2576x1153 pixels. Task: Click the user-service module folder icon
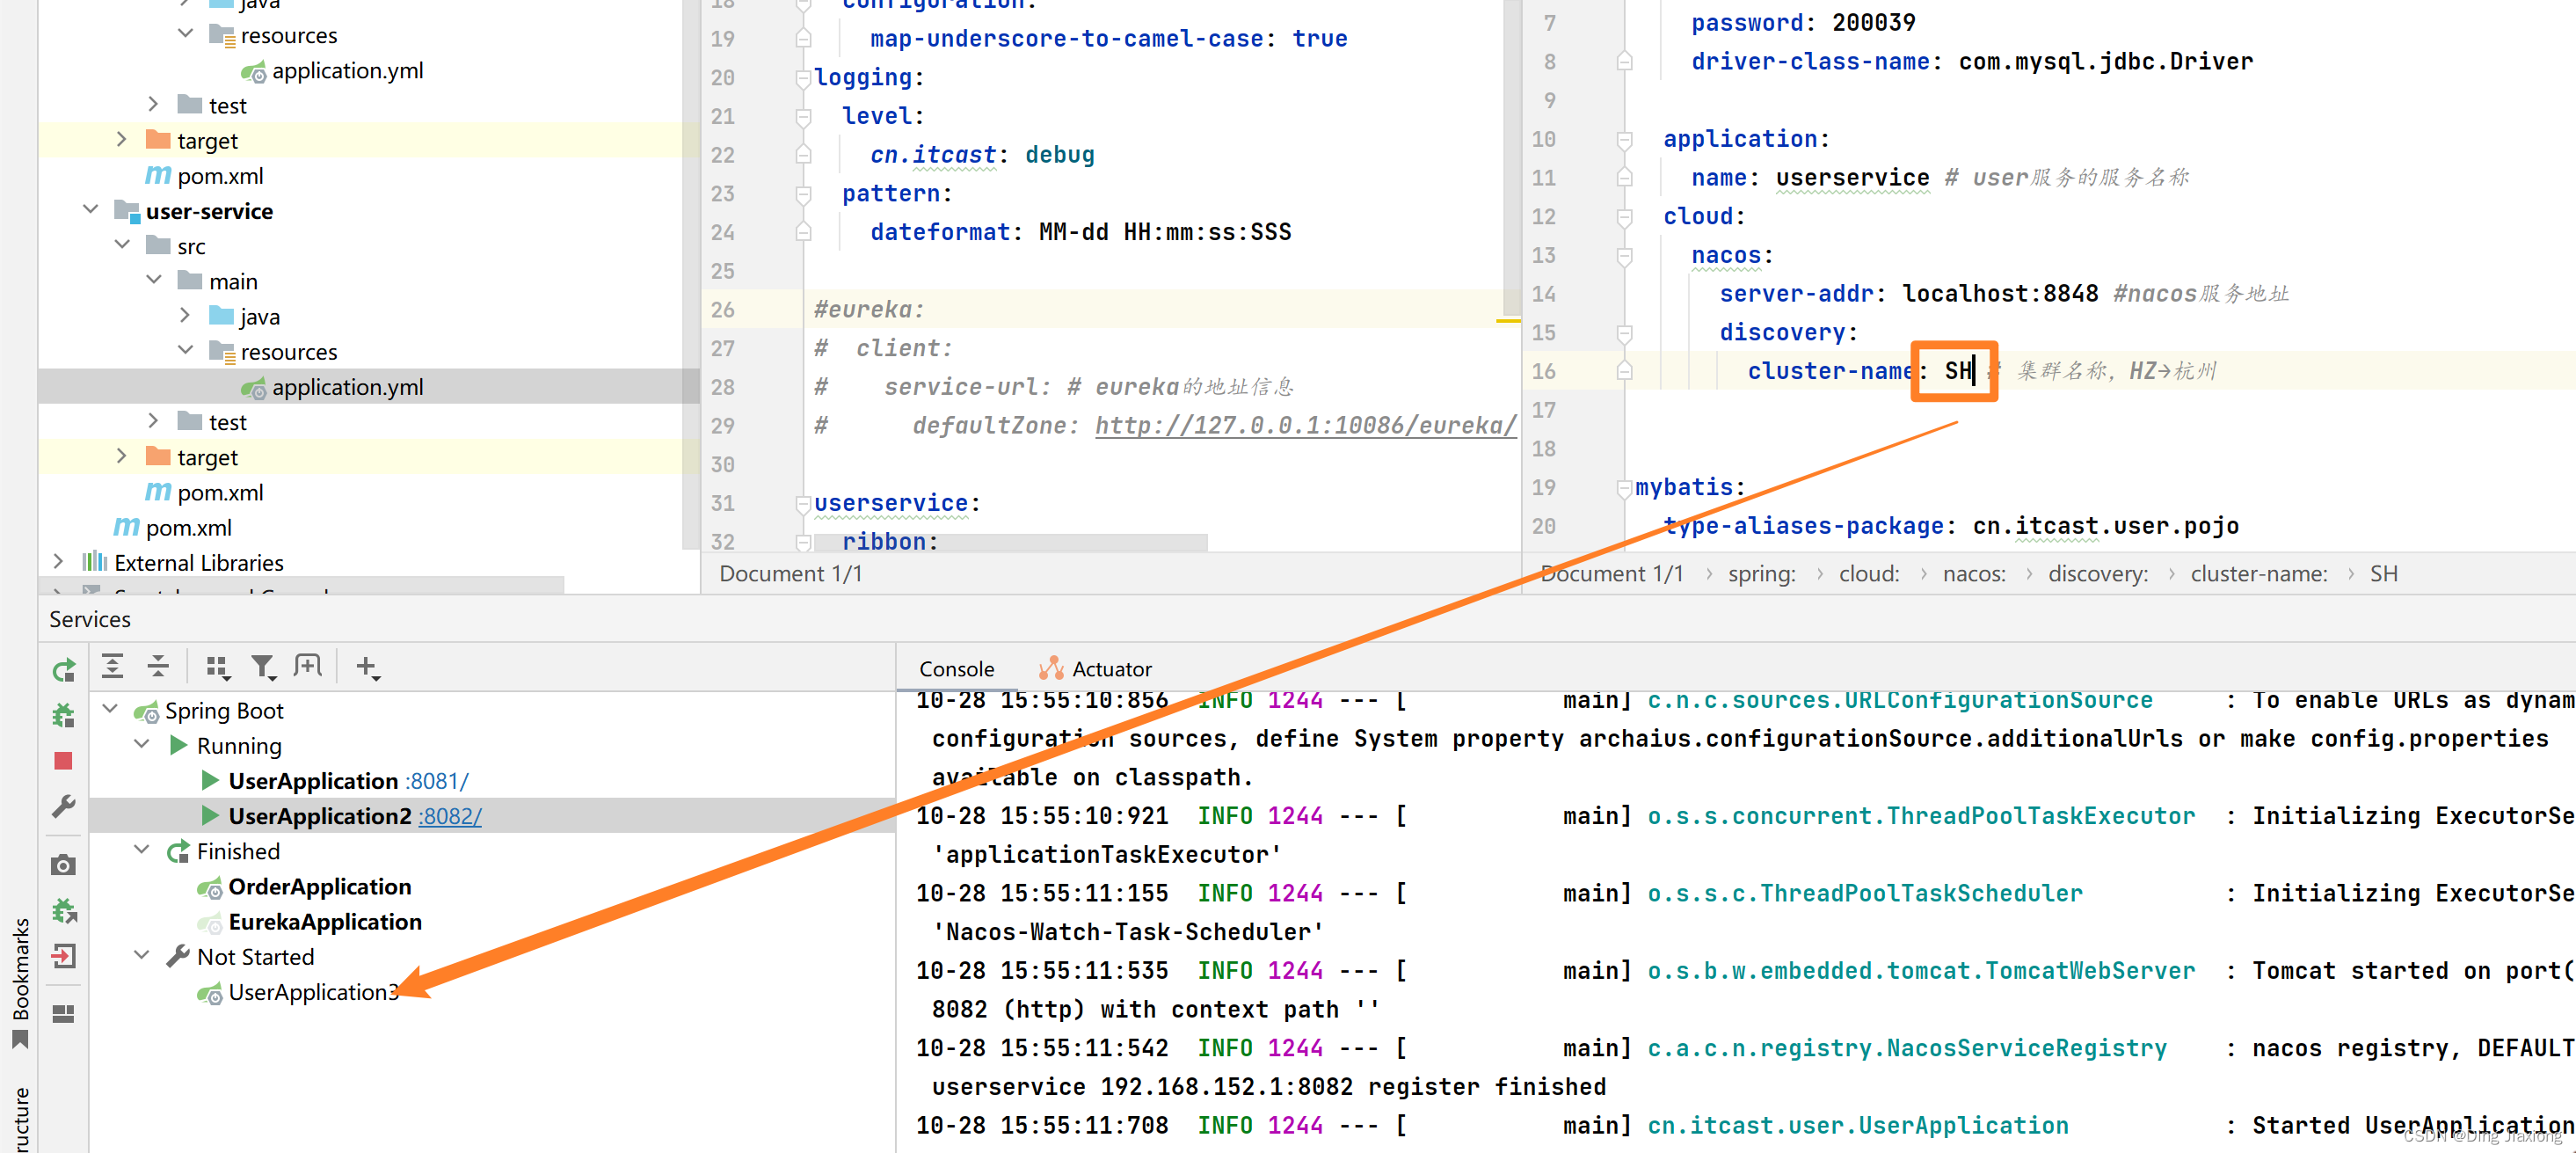(126, 211)
